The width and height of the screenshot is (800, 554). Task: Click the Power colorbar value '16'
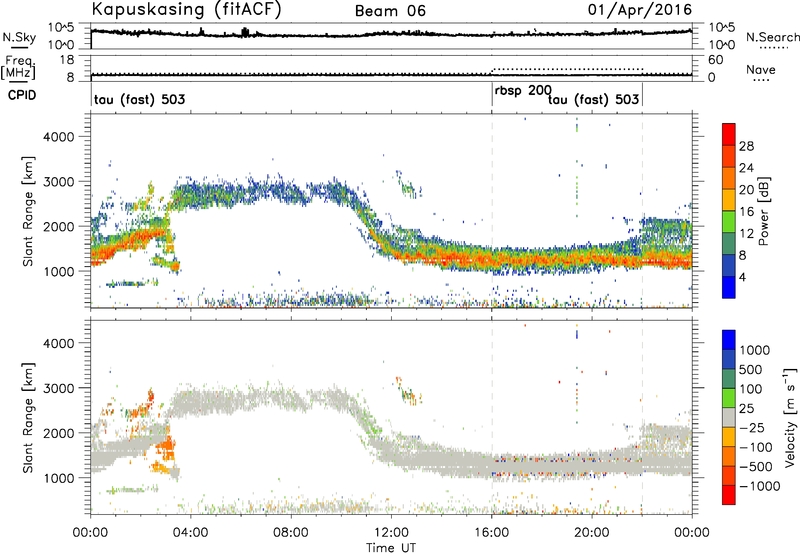[x=746, y=212]
